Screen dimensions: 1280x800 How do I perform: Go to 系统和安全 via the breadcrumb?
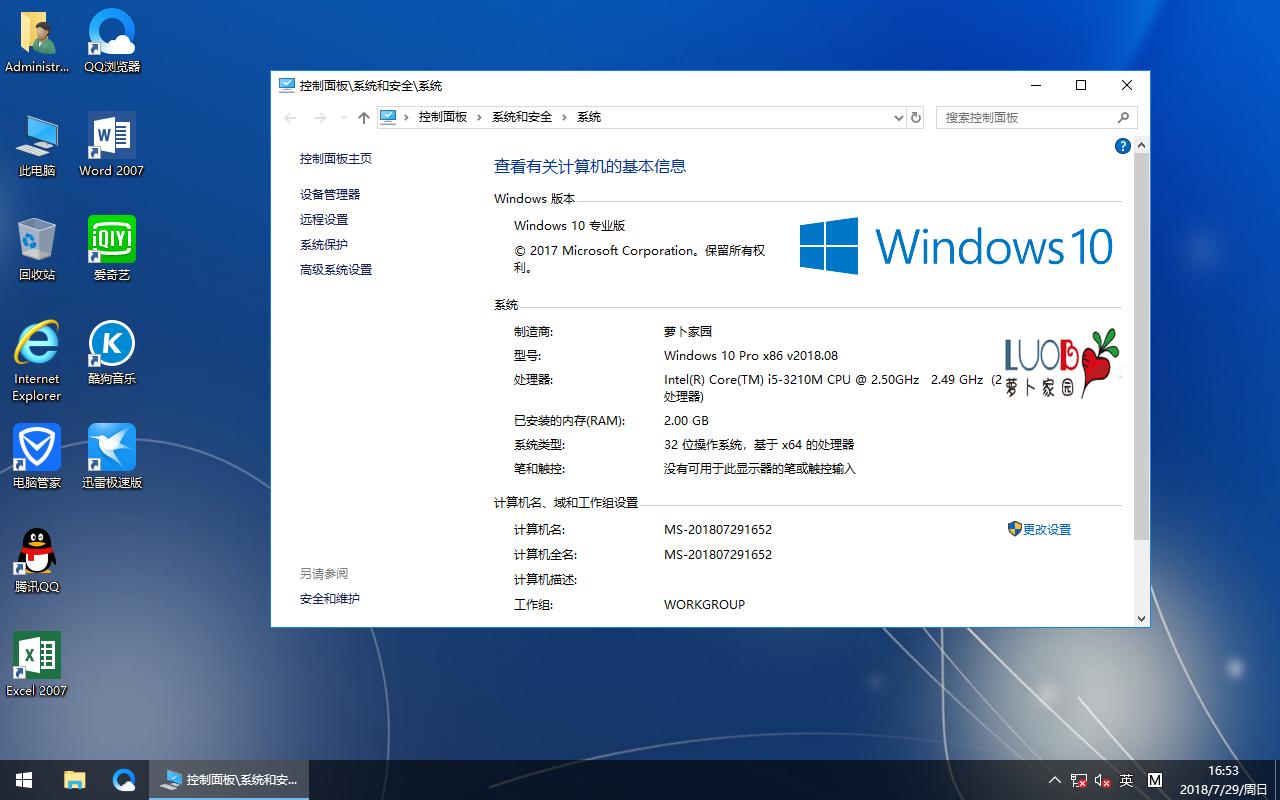tap(521, 117)
